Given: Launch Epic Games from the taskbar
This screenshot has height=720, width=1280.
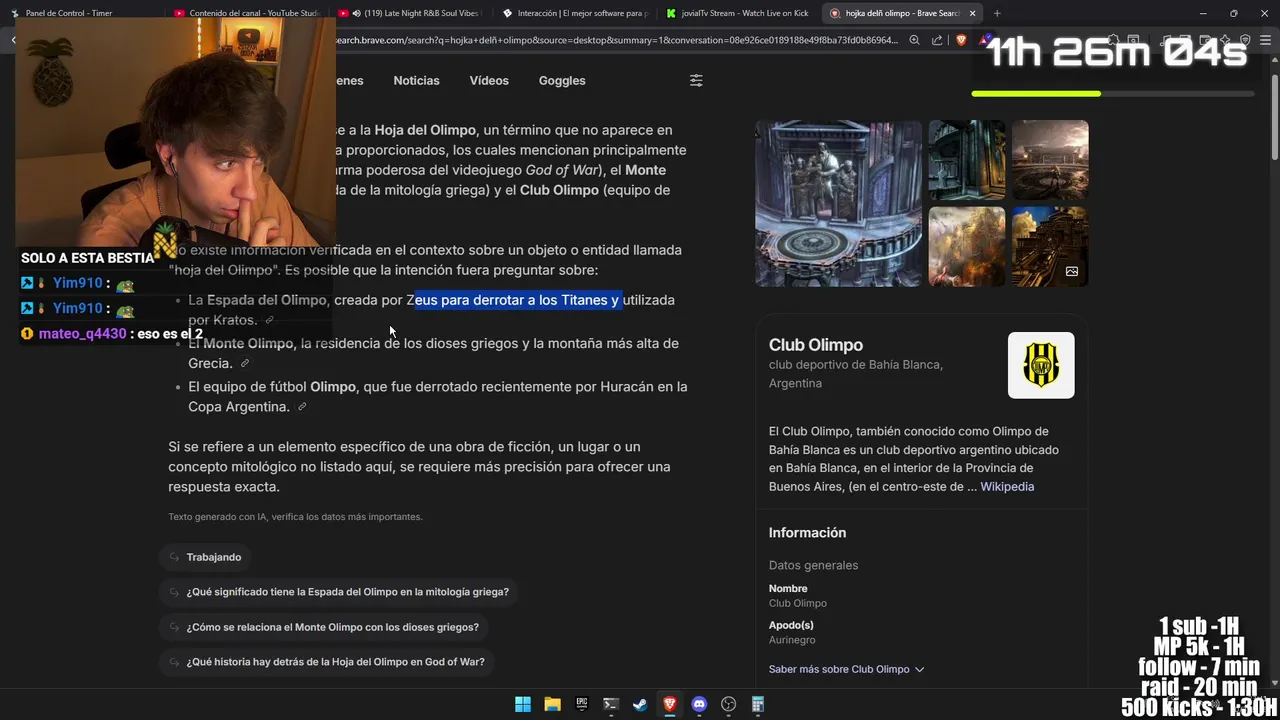Looking at the screenshot, I should [x=582, y=704].
